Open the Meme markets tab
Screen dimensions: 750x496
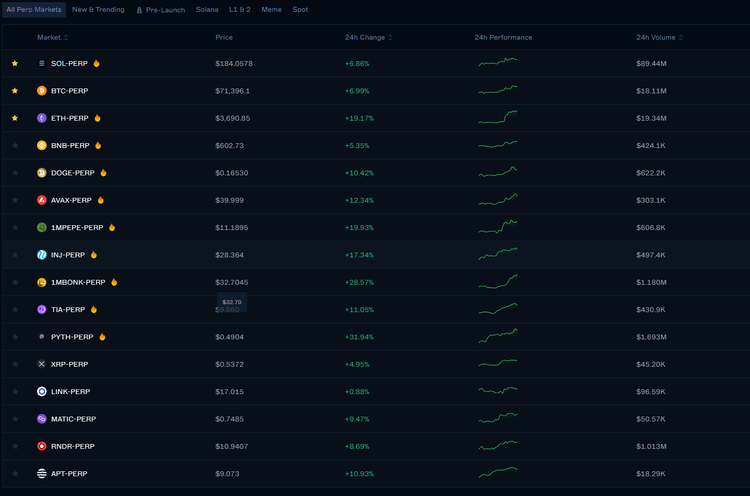tap(271, 10)
